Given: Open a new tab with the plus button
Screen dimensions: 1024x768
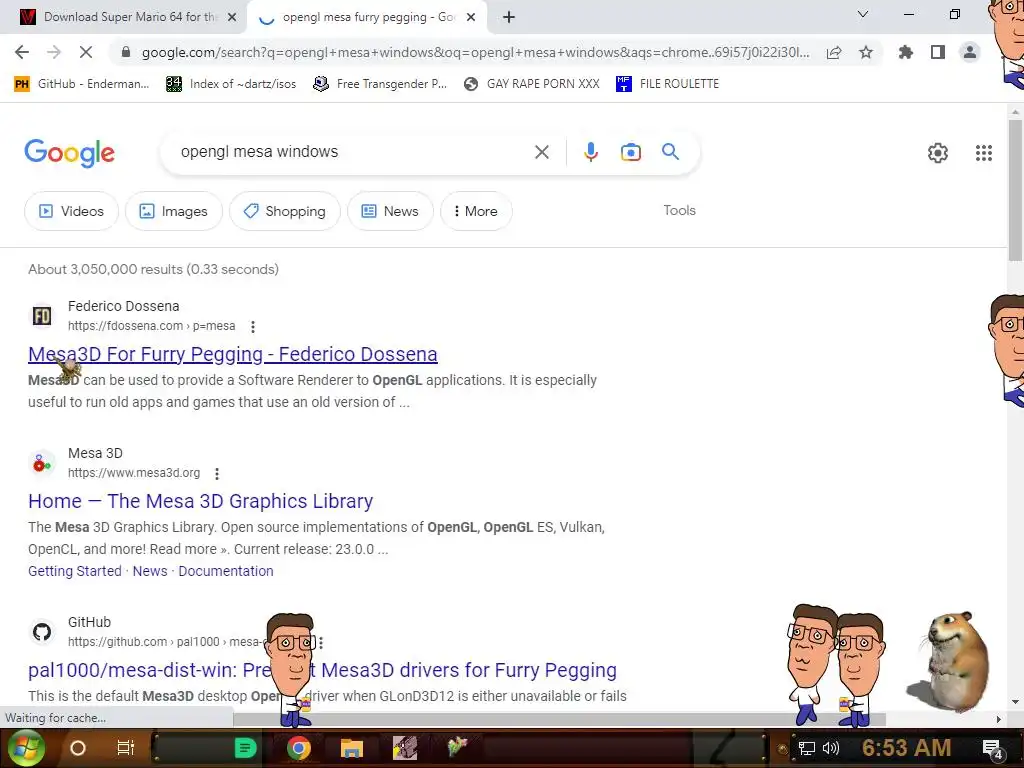Looking at the screenshot, I should [509, 17].
